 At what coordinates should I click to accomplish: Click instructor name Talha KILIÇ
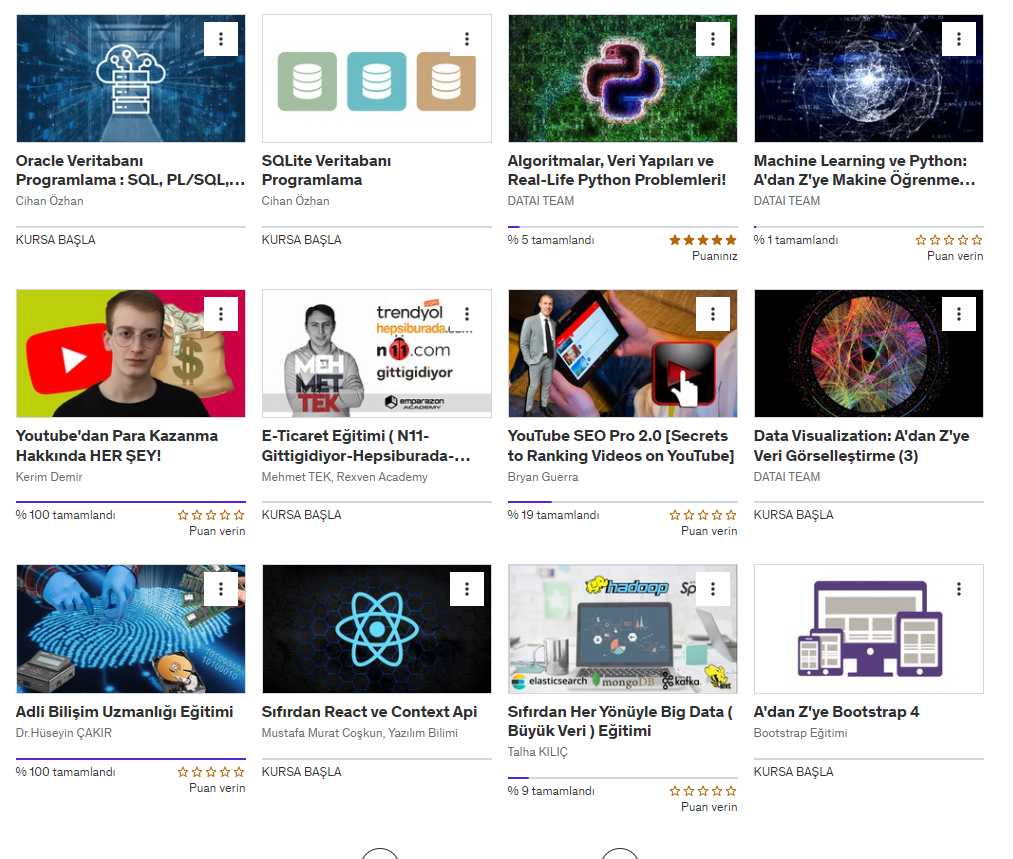point(538,752)
